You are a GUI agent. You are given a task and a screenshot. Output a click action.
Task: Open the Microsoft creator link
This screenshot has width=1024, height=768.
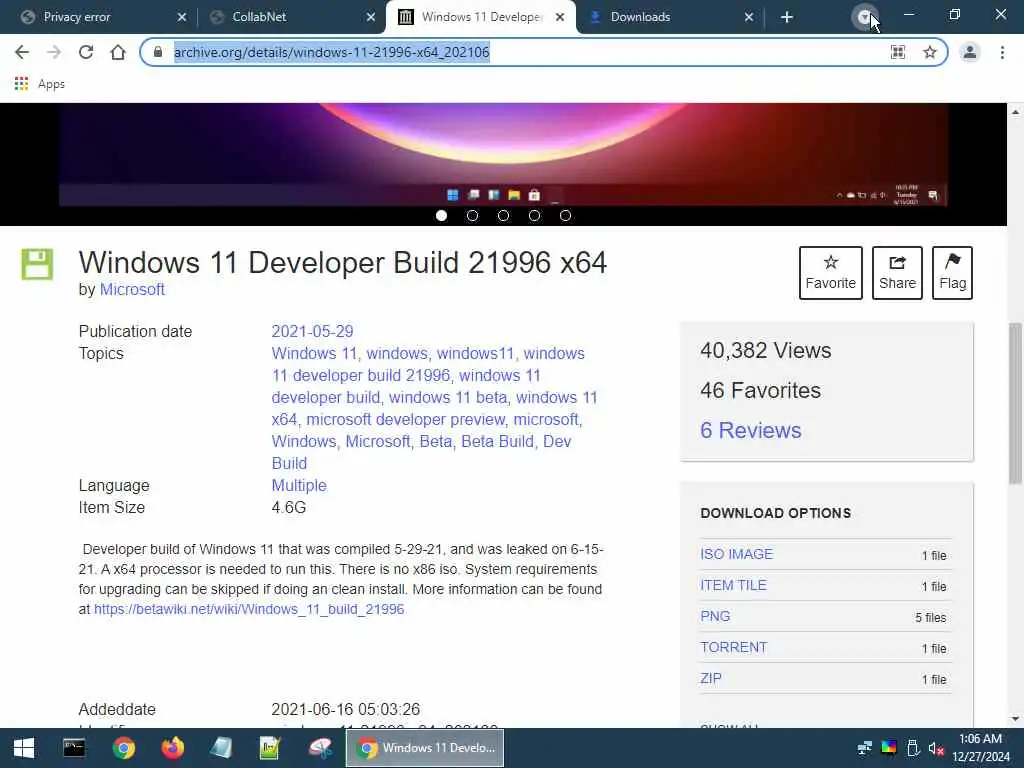click(132, 289)
